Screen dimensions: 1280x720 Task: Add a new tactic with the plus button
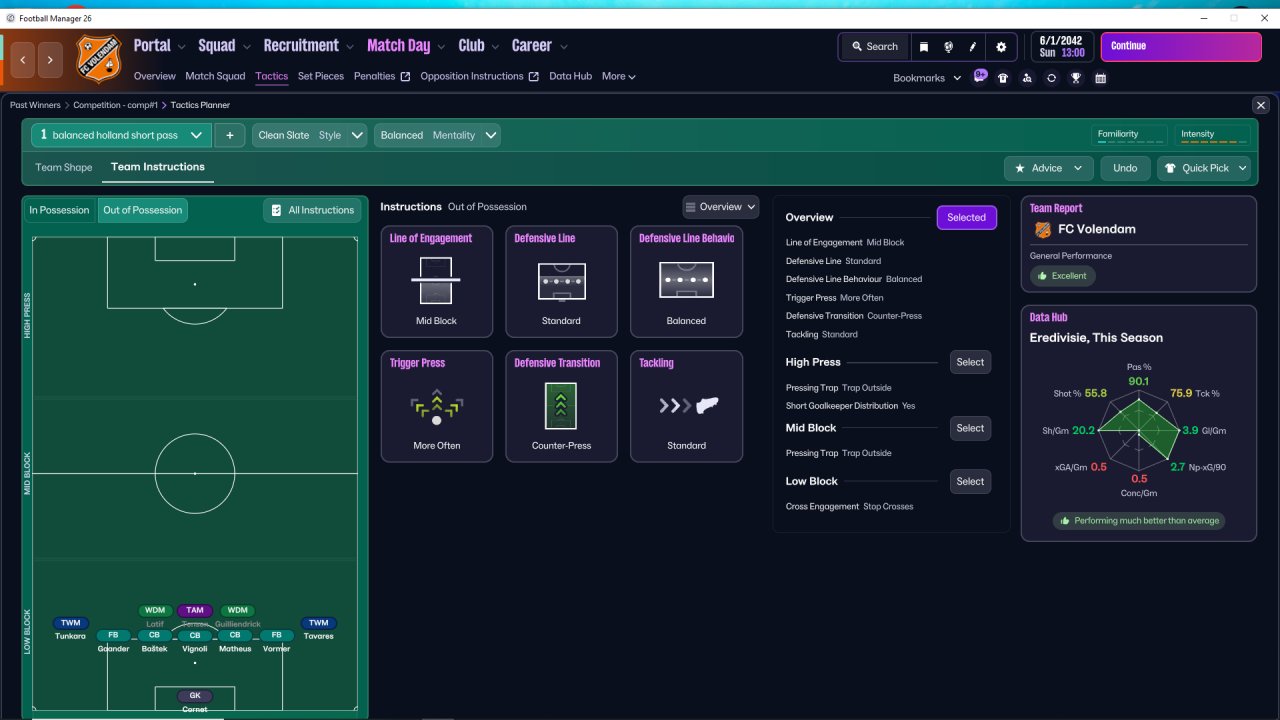point(230,135)
